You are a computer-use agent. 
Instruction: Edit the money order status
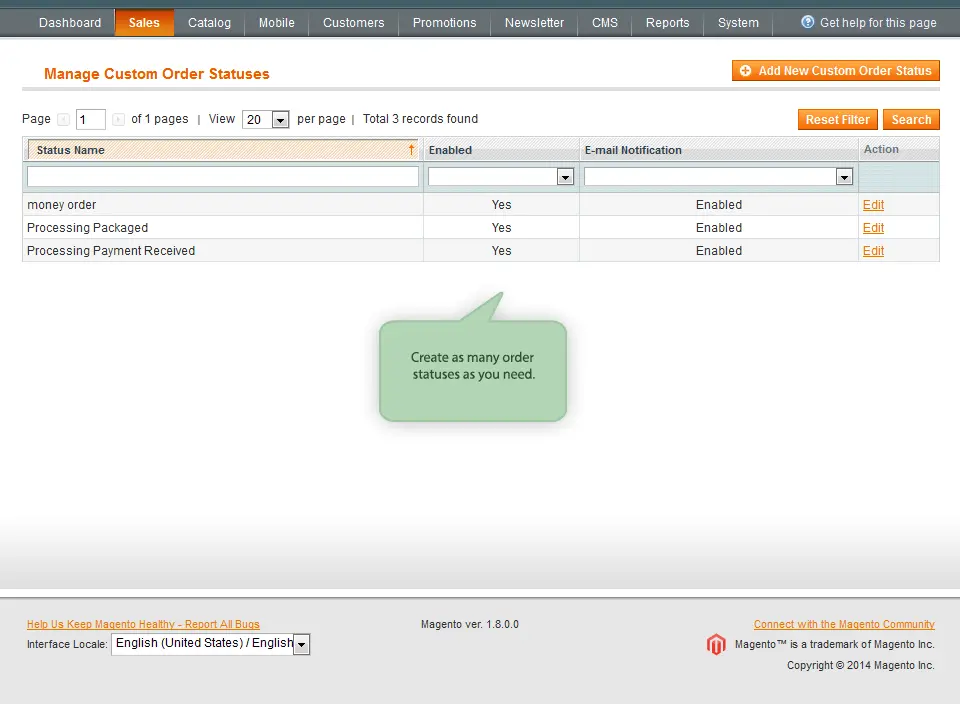[872, 204]
